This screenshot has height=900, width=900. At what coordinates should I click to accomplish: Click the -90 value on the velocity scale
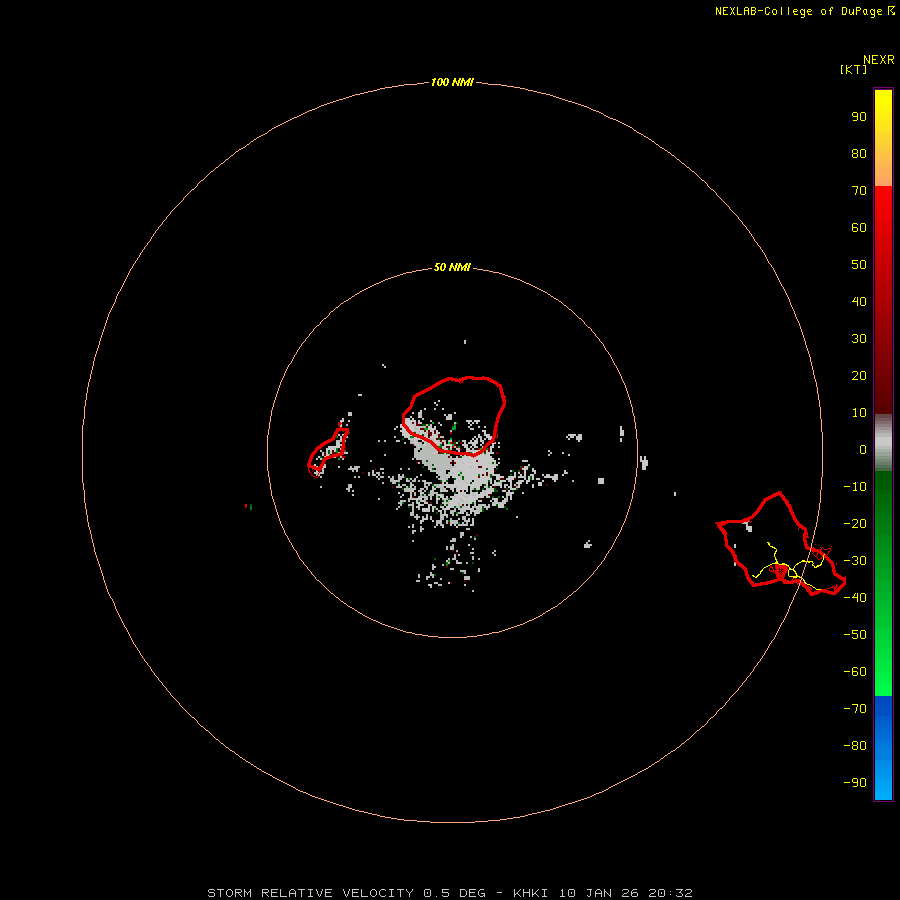[855, 783]
